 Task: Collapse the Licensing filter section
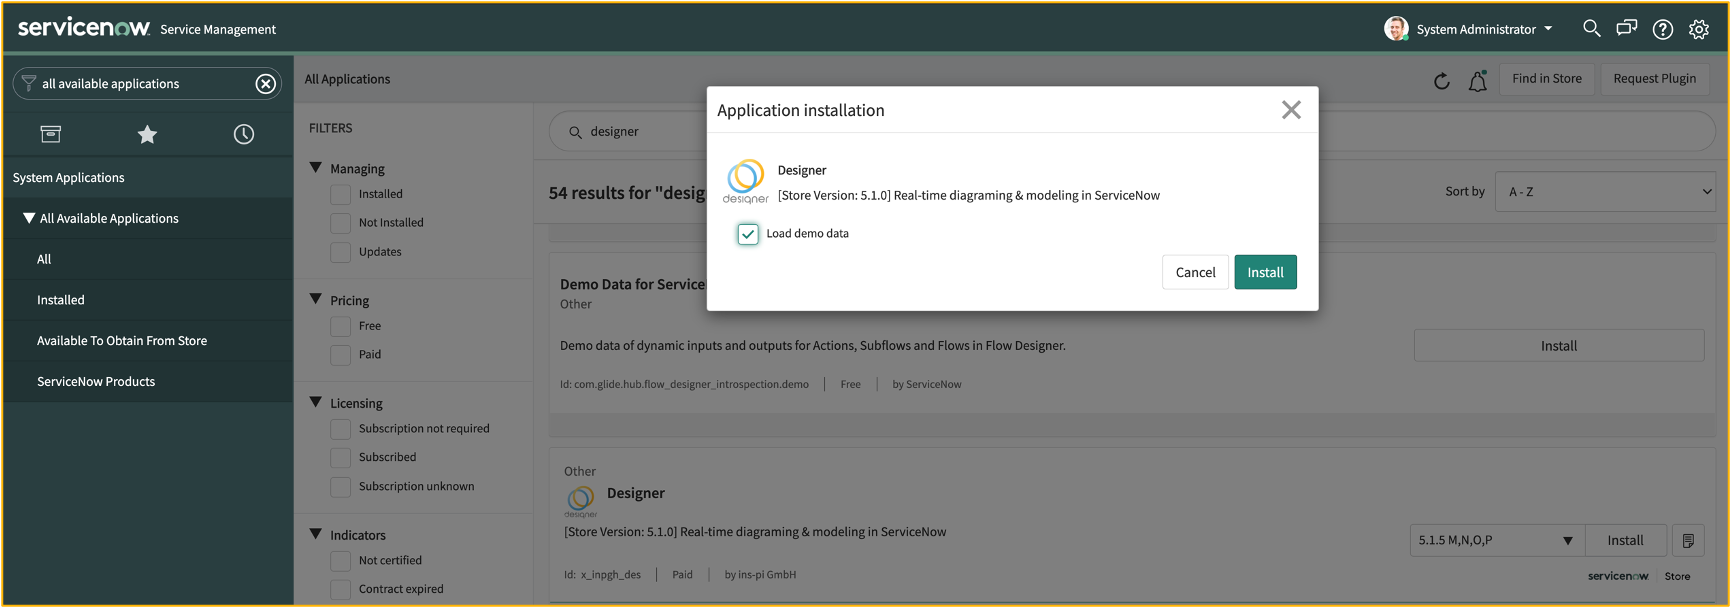click(x=316, y=402)
